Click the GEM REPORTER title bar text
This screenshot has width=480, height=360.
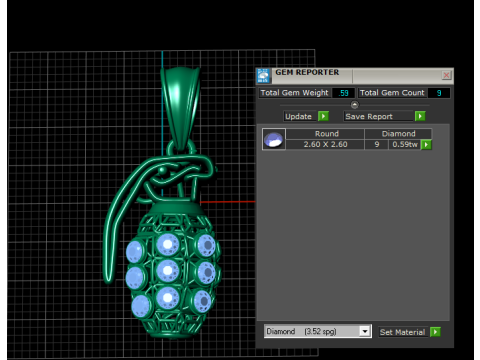307,72
